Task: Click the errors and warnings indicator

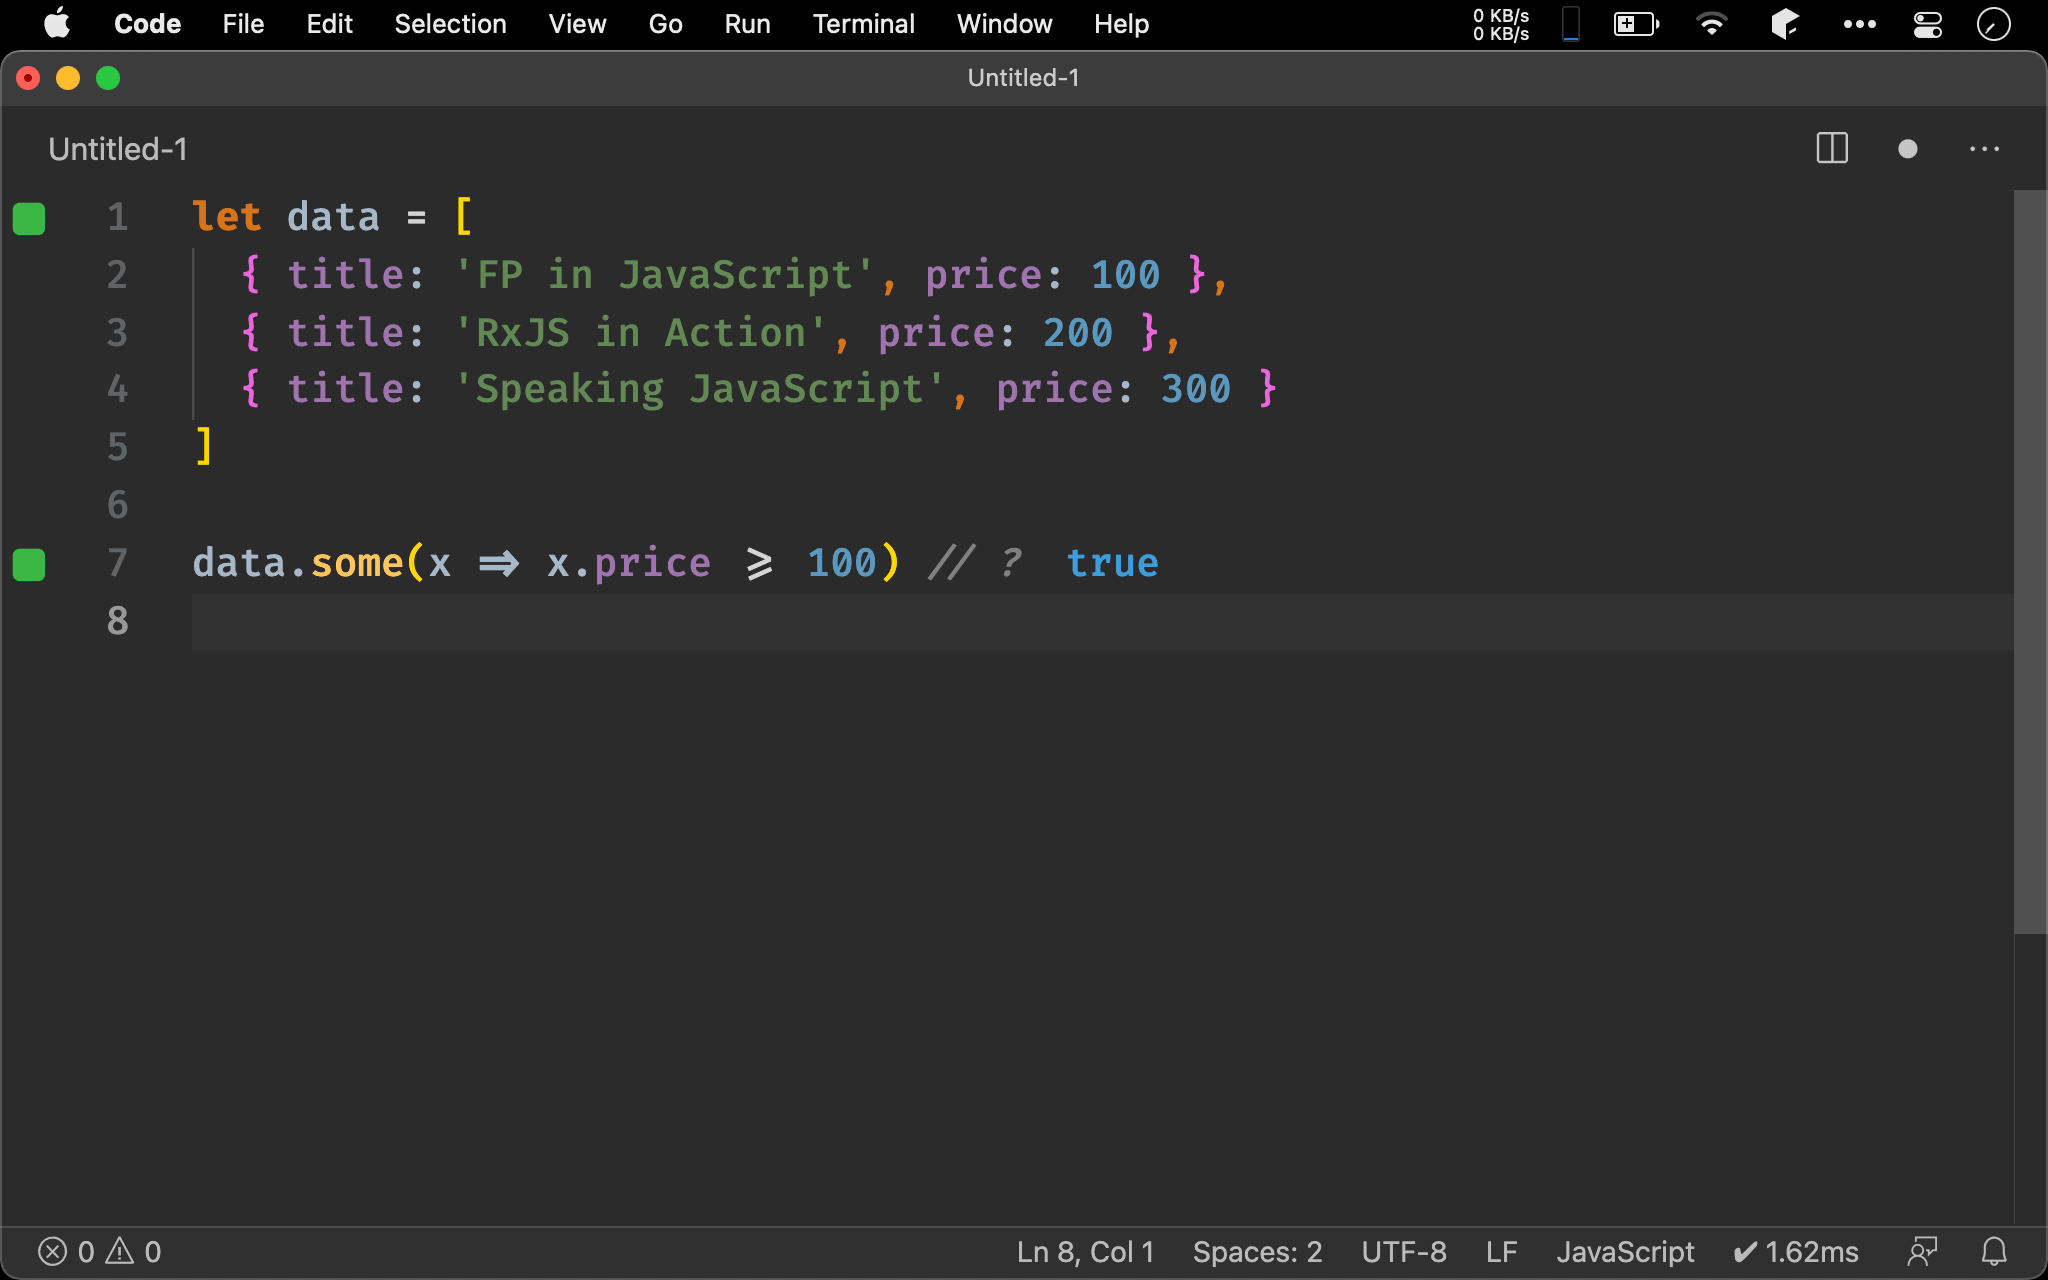Action: (x=99, y=1251)
